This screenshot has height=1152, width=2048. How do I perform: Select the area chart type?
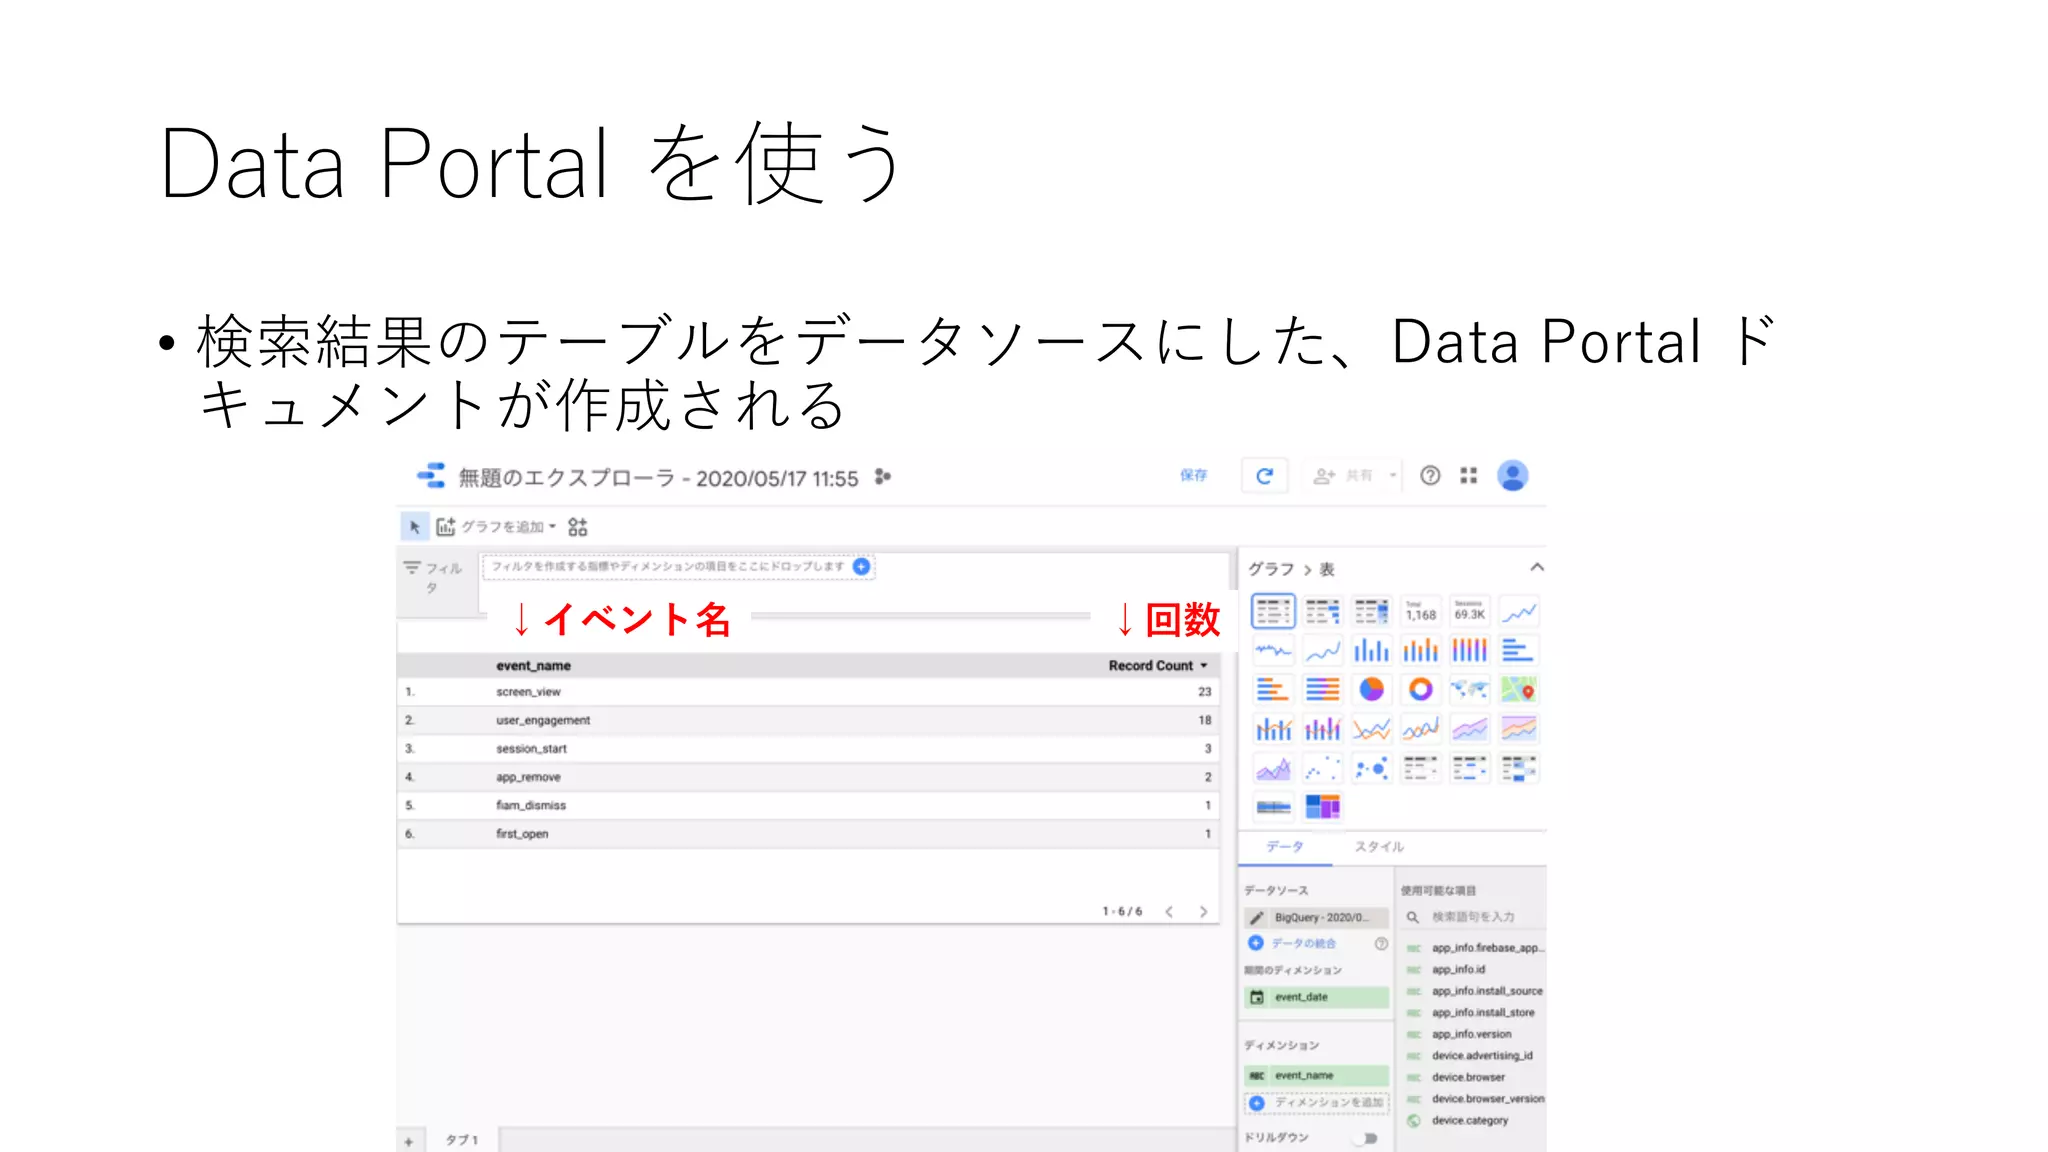[1273, 768]
